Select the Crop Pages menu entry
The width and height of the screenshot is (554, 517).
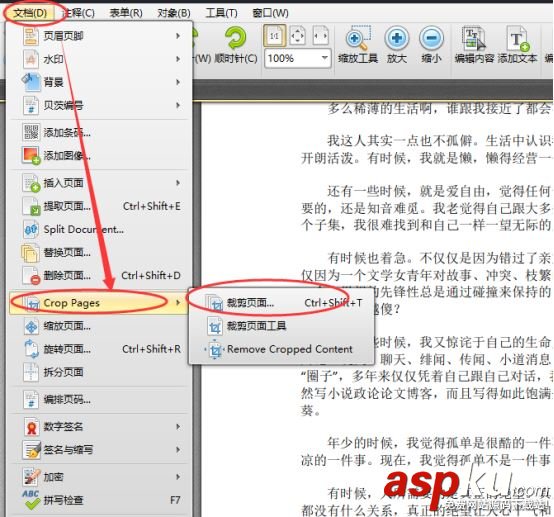pos(98,303)
